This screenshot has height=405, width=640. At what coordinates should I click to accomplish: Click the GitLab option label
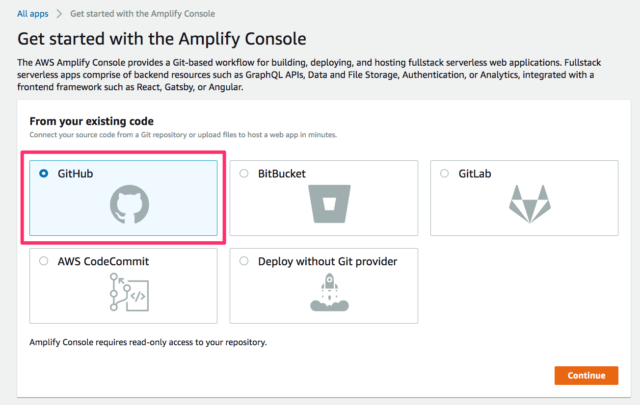point(475,174)
